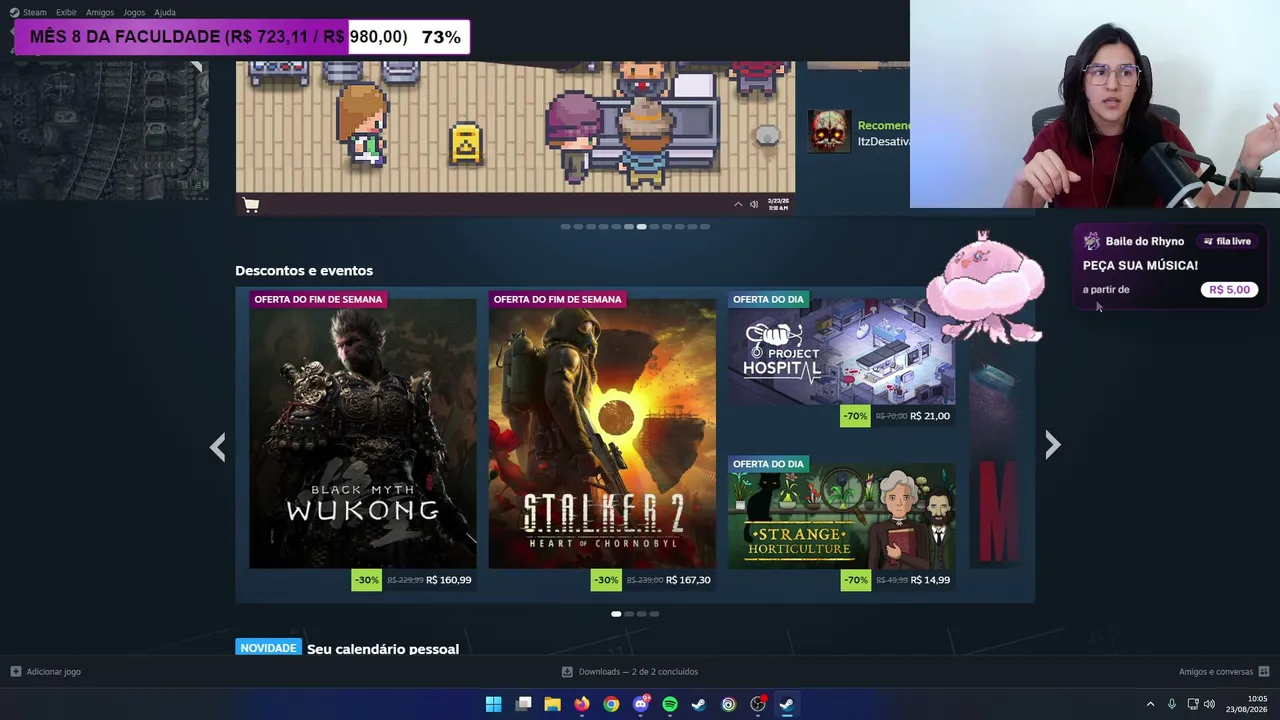Open the Downloads status icon
1280x720 pixels.
point(567,672)
